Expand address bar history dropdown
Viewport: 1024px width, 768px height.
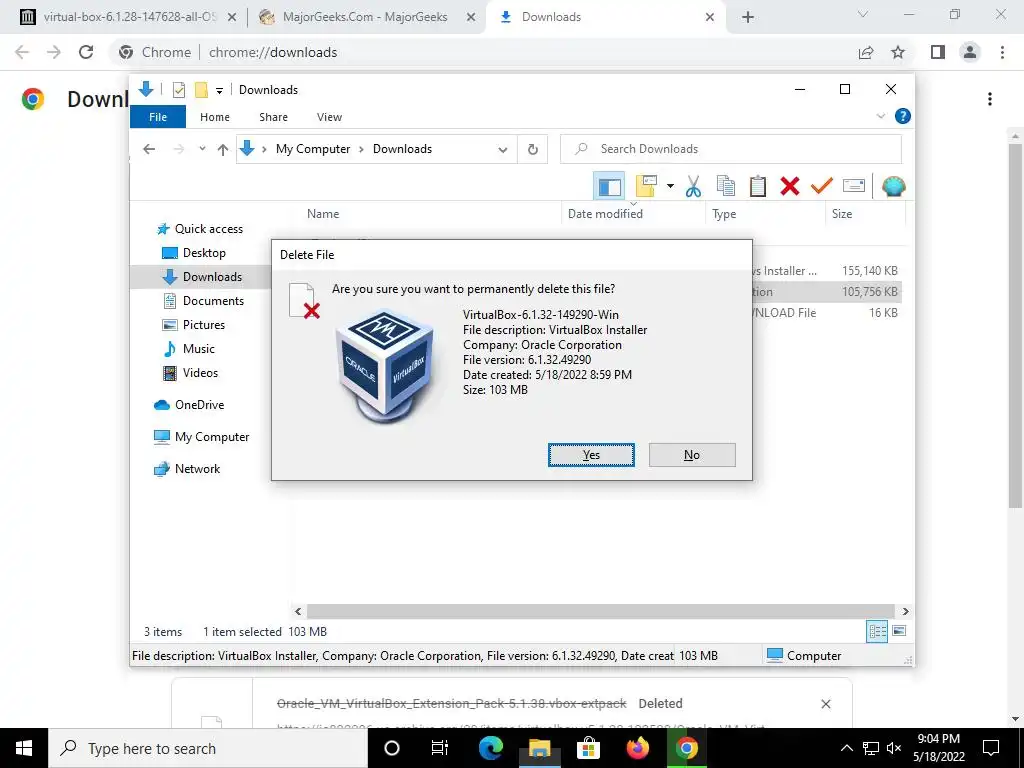click(x=502, y=150)
